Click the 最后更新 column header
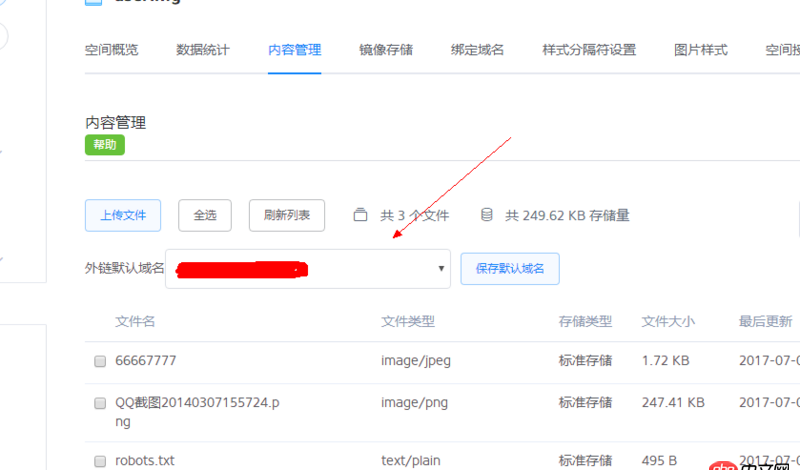This screenshot has width=800, height=470. click(765, 321)
